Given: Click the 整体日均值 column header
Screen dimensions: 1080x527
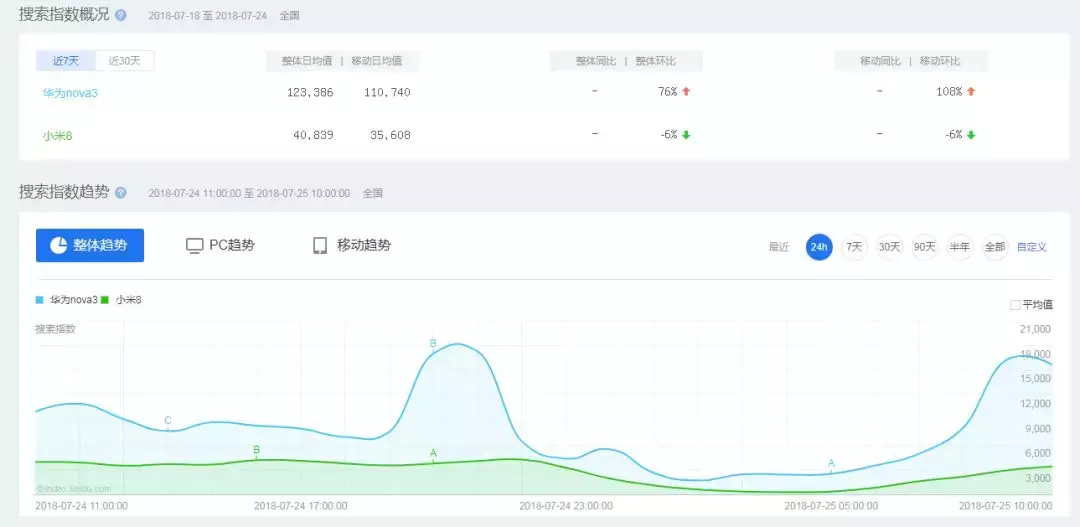Looking at the screenshot, I should pyautogui.click(x=307, y=61).
